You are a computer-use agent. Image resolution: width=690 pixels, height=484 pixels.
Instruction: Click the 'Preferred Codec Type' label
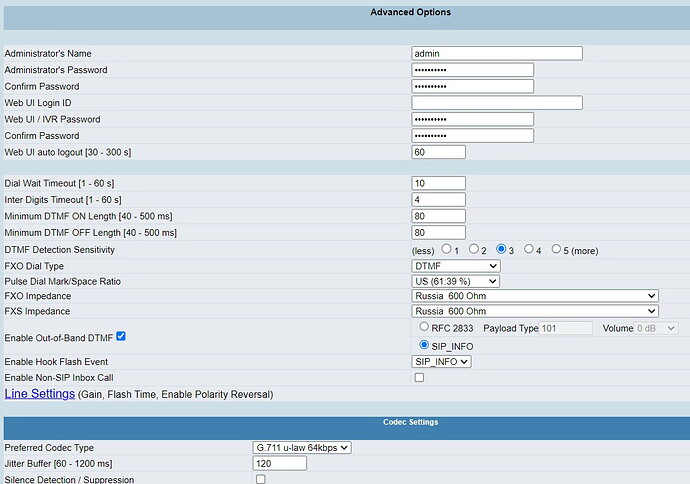pos(49,447)
